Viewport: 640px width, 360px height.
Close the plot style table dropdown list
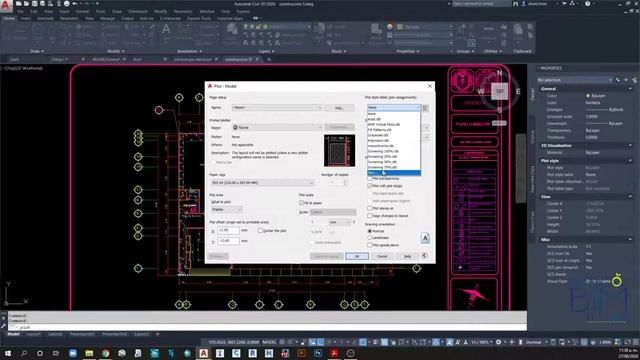click(x=418, y=108)
